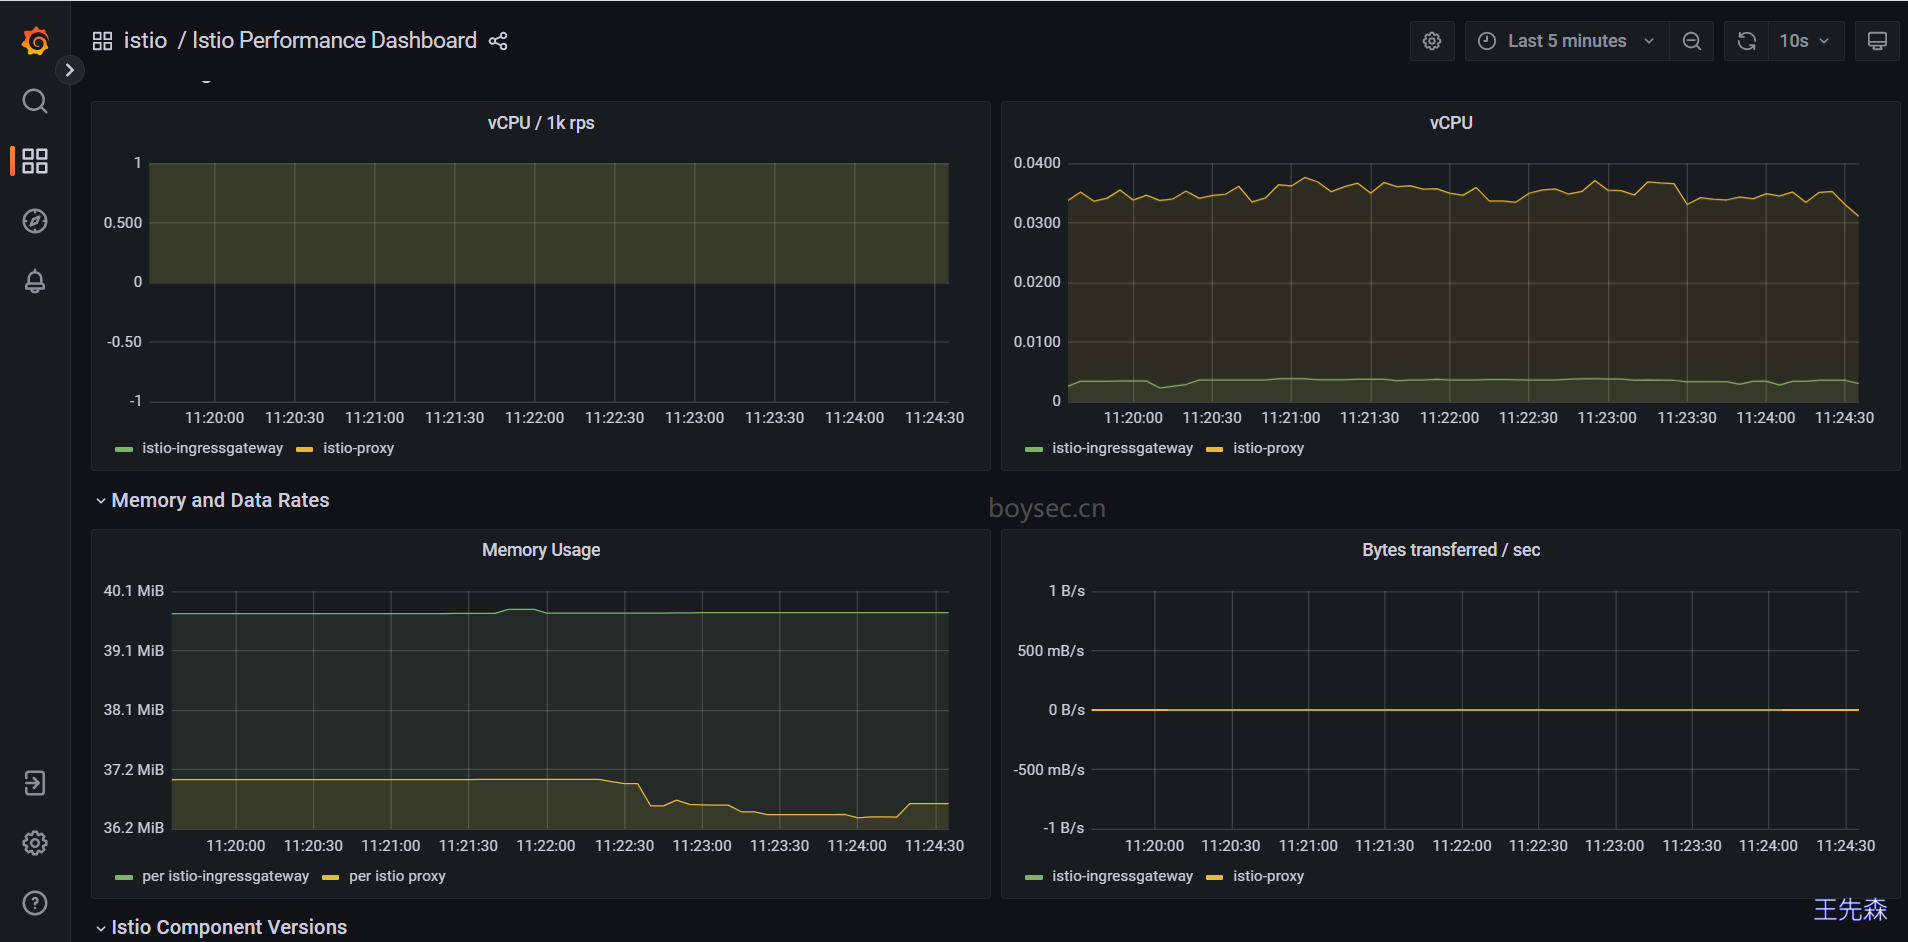1908x942 pixels.
Task: Open the 10s refresh interval dropdown
Action: (x=1805, y=41)
